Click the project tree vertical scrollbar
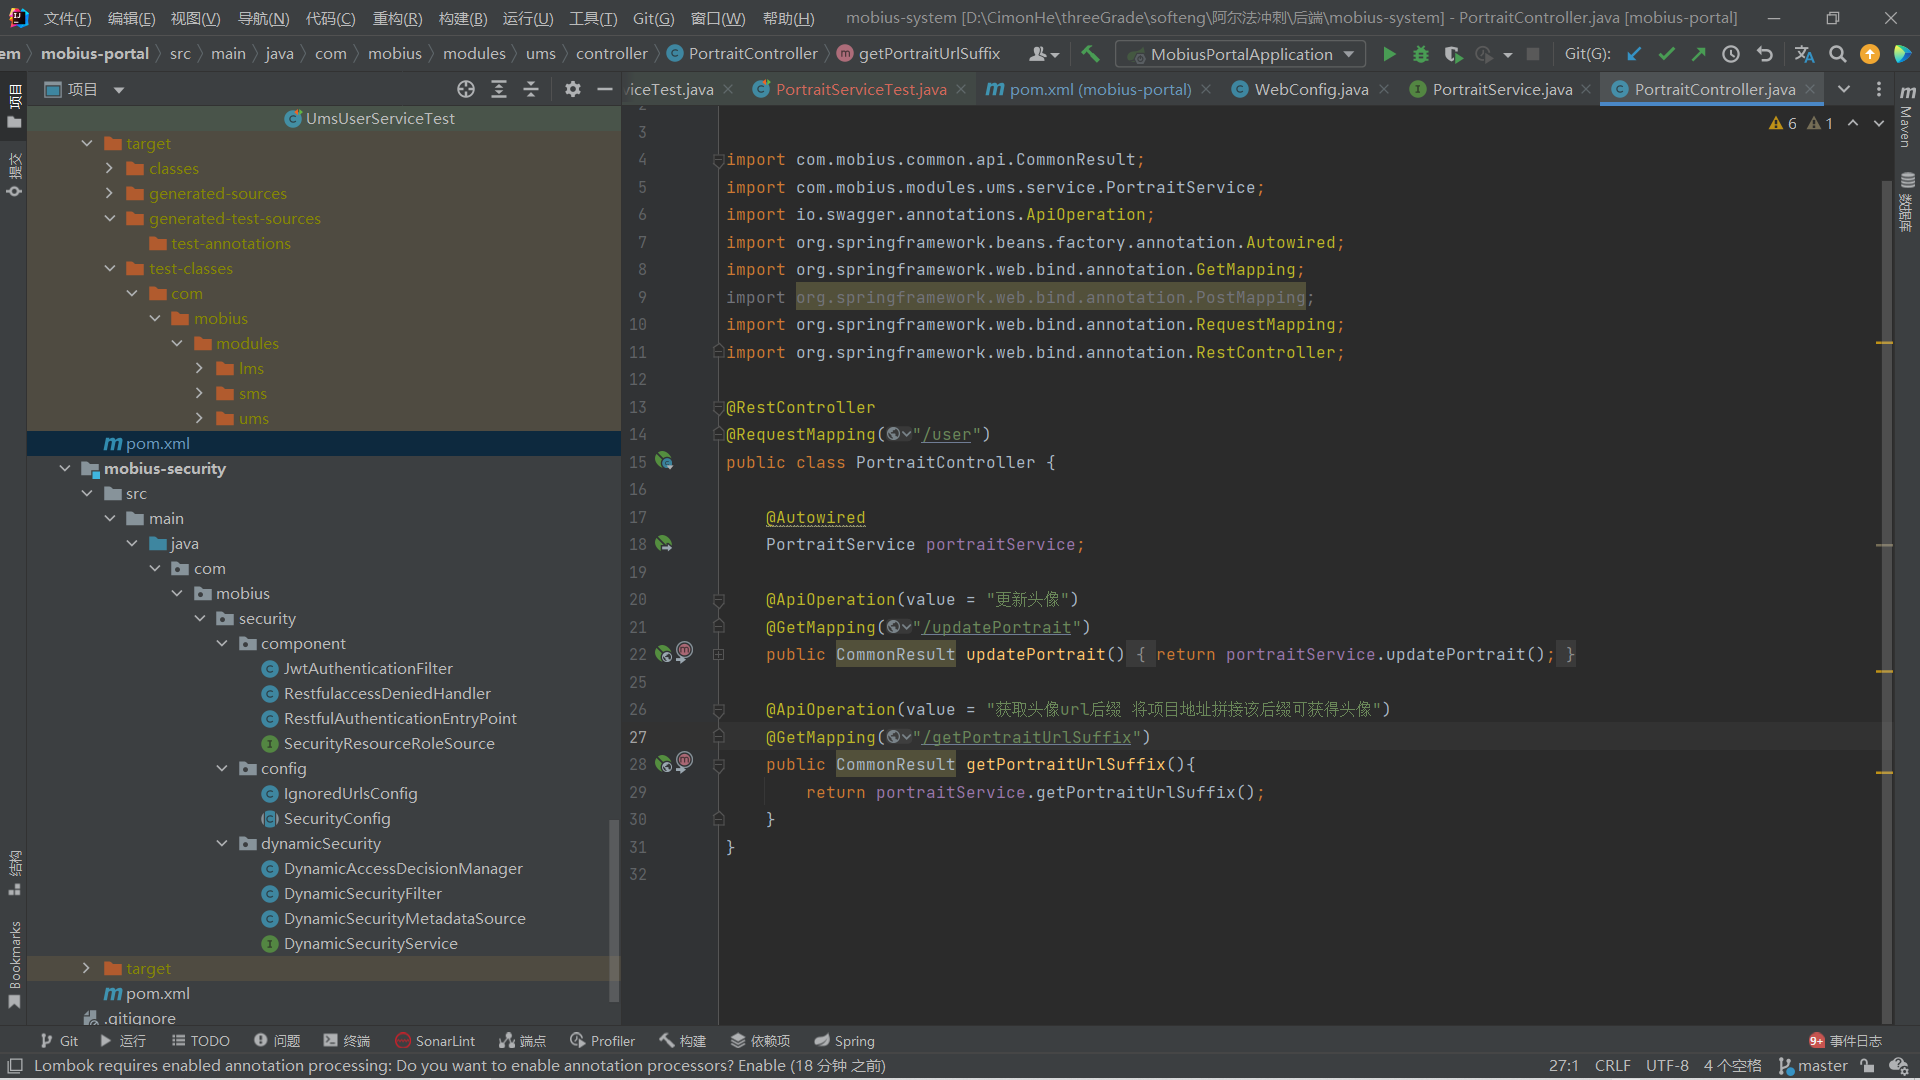1920x1080 pixels. point(614,910)
